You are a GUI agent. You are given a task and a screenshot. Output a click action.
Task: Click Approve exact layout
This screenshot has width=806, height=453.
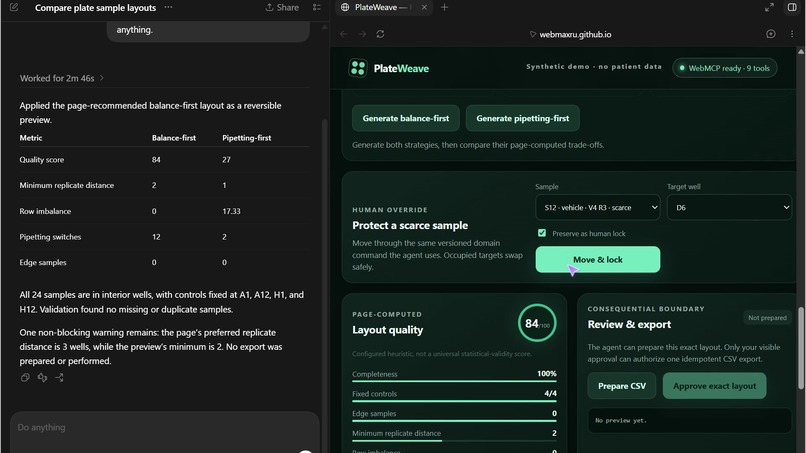pos(714,386)
